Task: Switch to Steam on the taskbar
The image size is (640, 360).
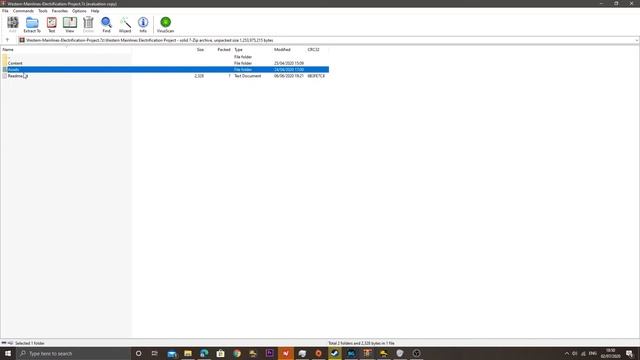Action: click(335, 353)
